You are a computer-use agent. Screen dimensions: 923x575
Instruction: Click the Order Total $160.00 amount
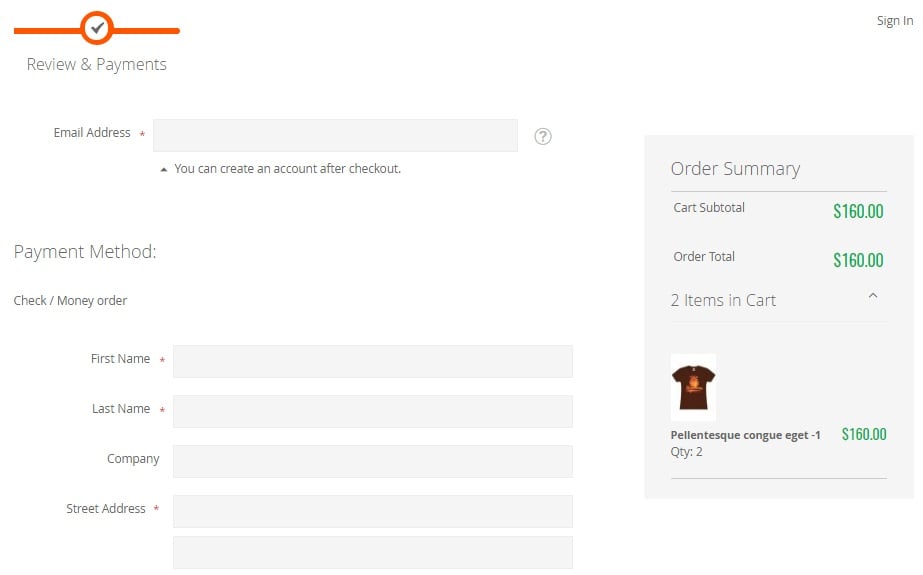coord(858,260)
